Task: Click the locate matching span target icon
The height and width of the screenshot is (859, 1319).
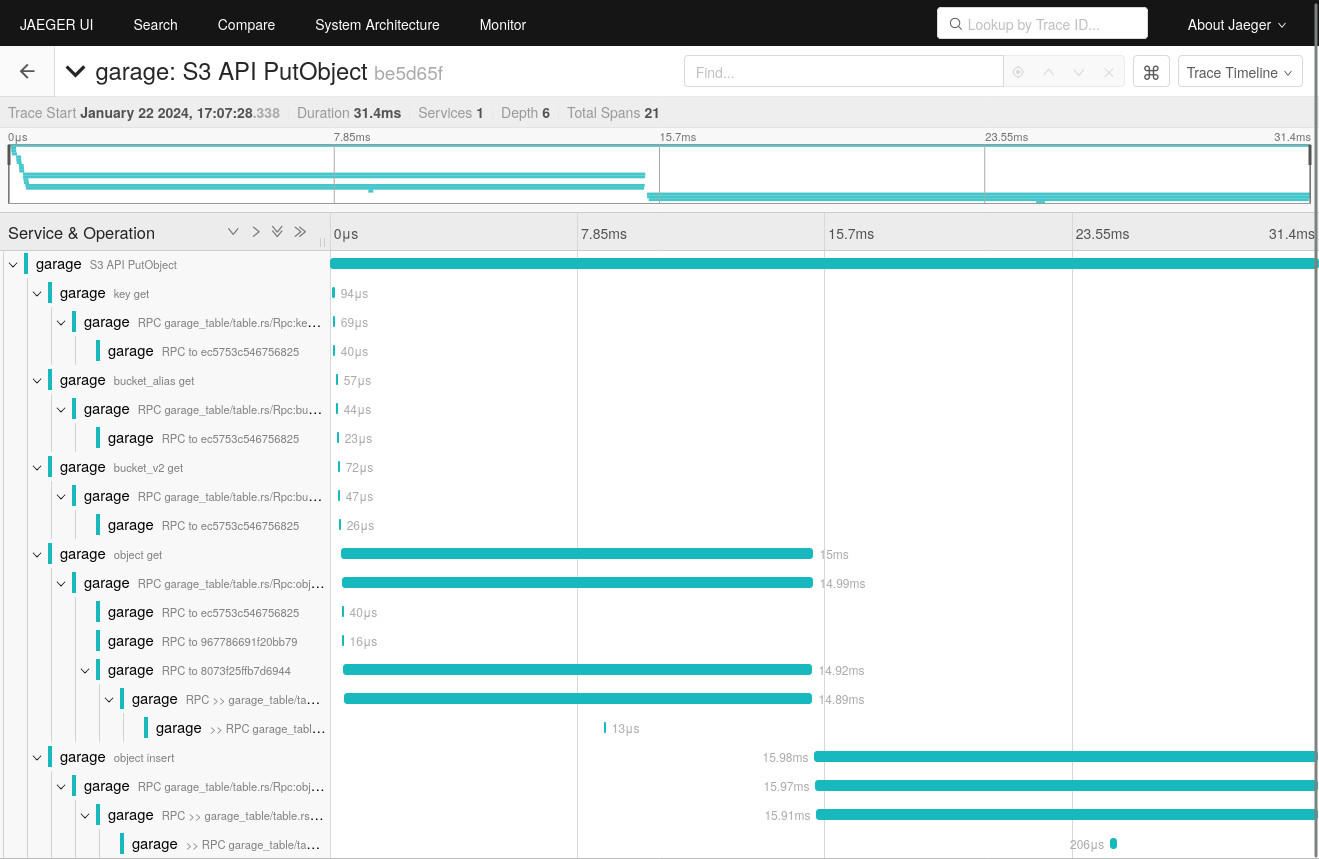Action: 1018,72
